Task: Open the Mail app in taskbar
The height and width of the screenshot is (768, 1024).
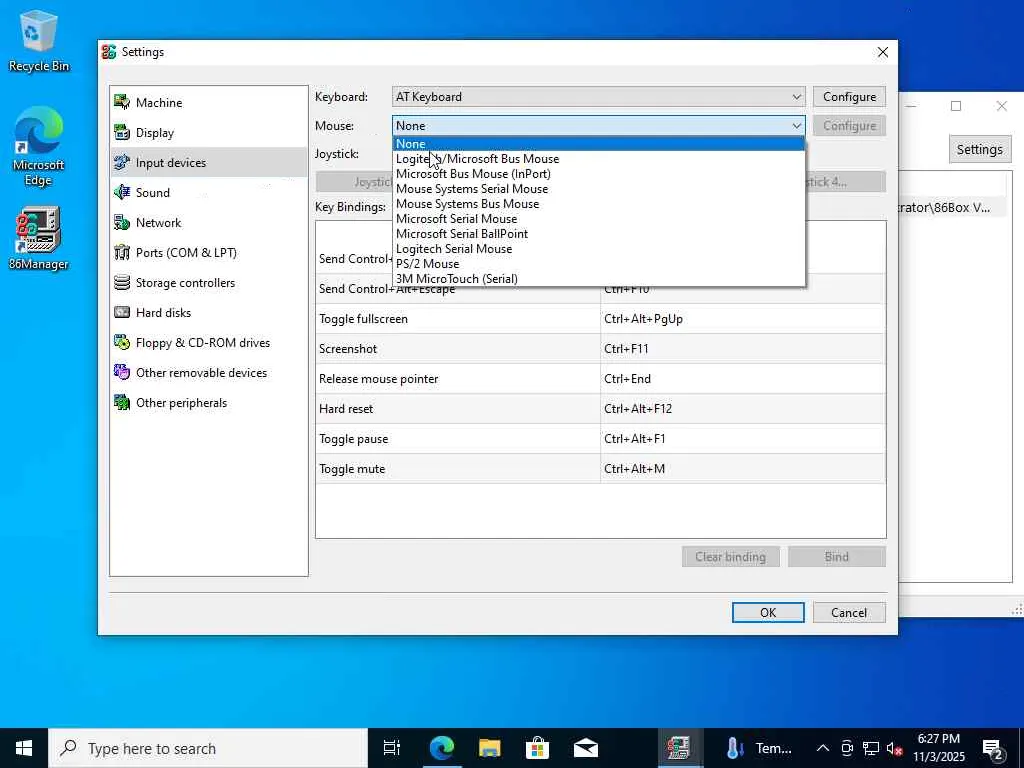Action: pyautogui.click(x=586, y=748)
